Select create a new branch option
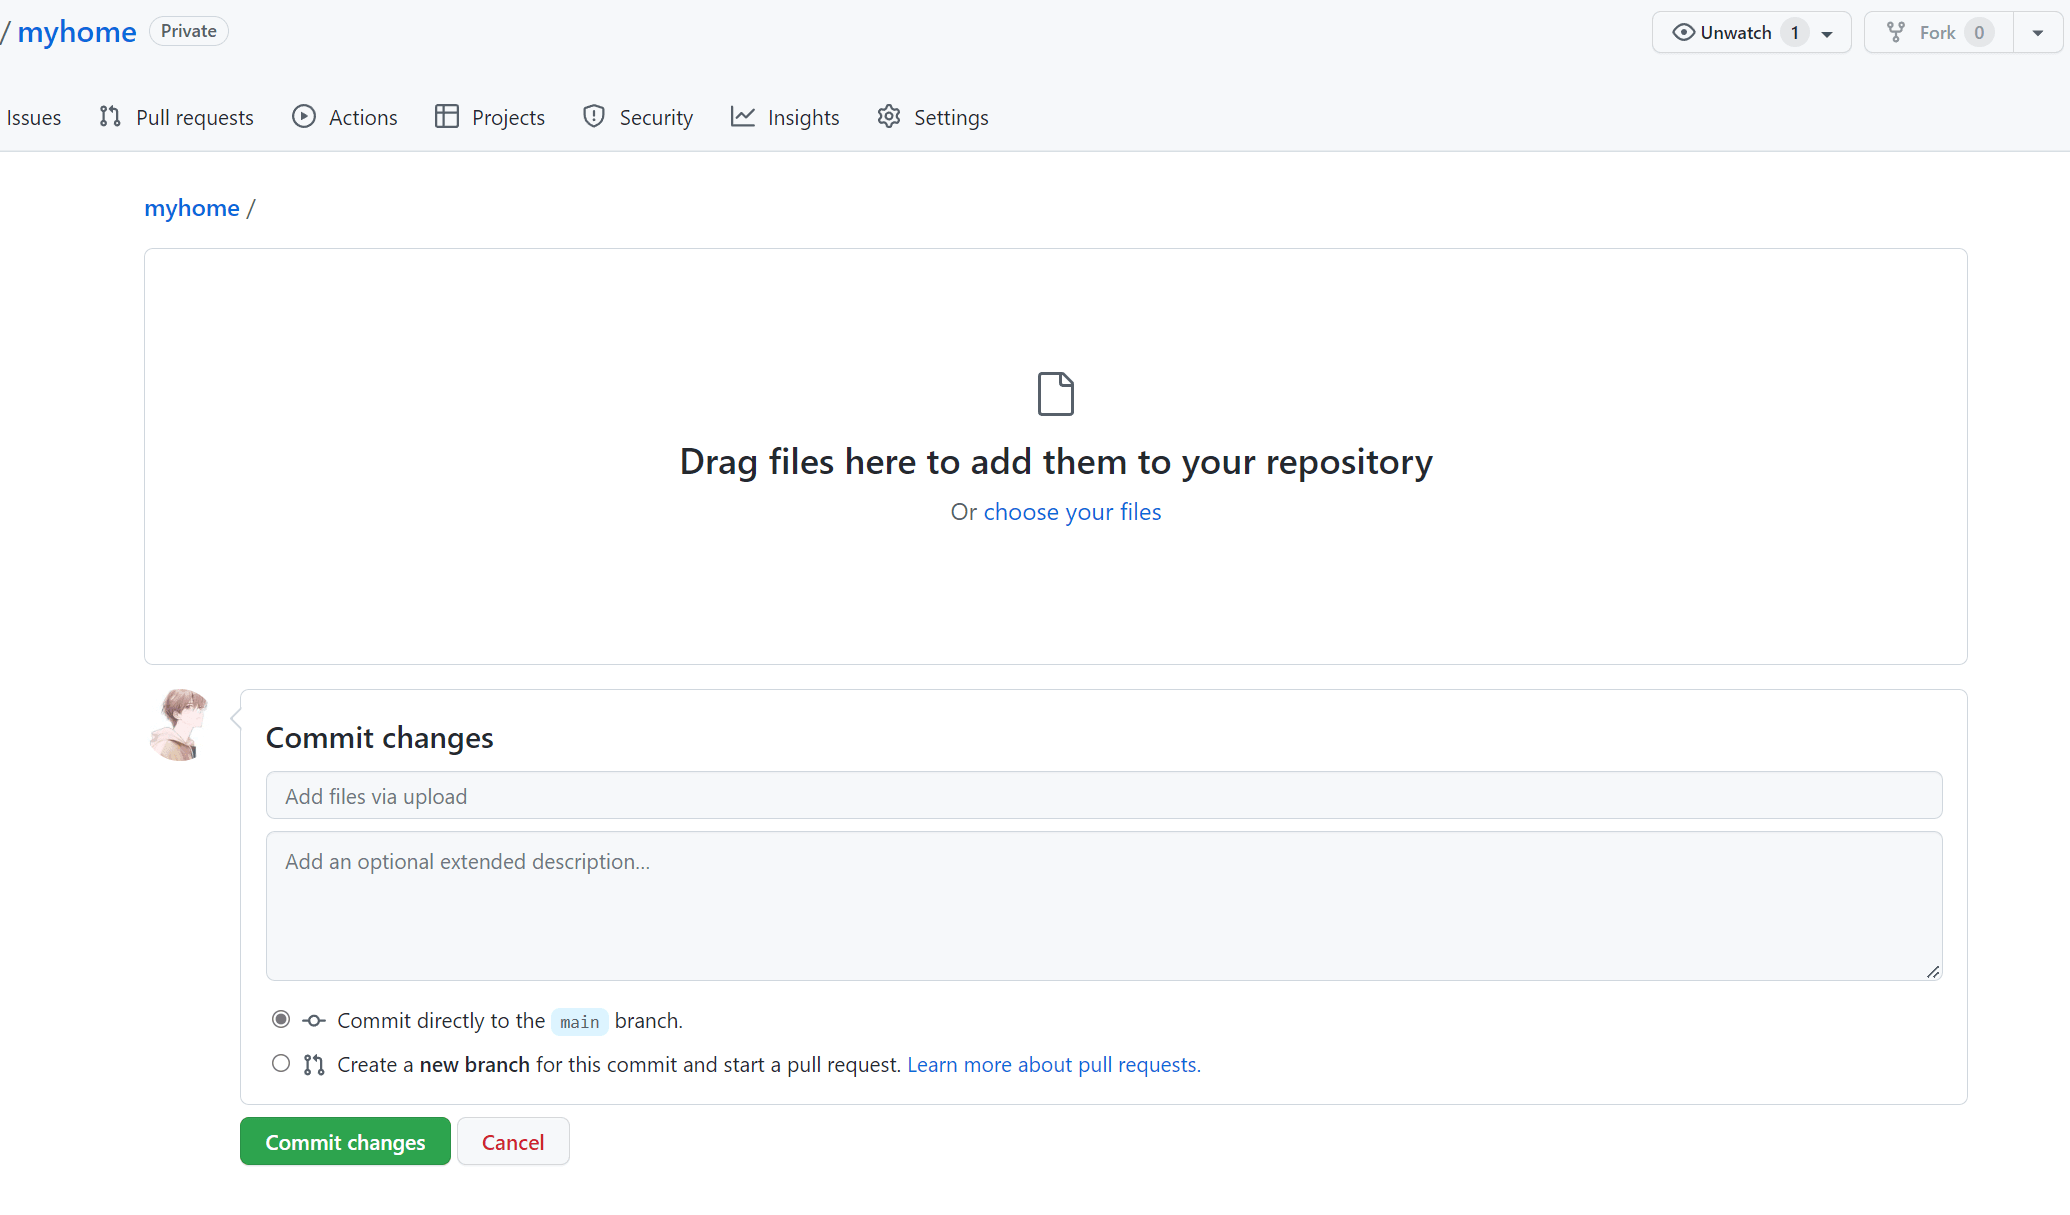 281,1063
